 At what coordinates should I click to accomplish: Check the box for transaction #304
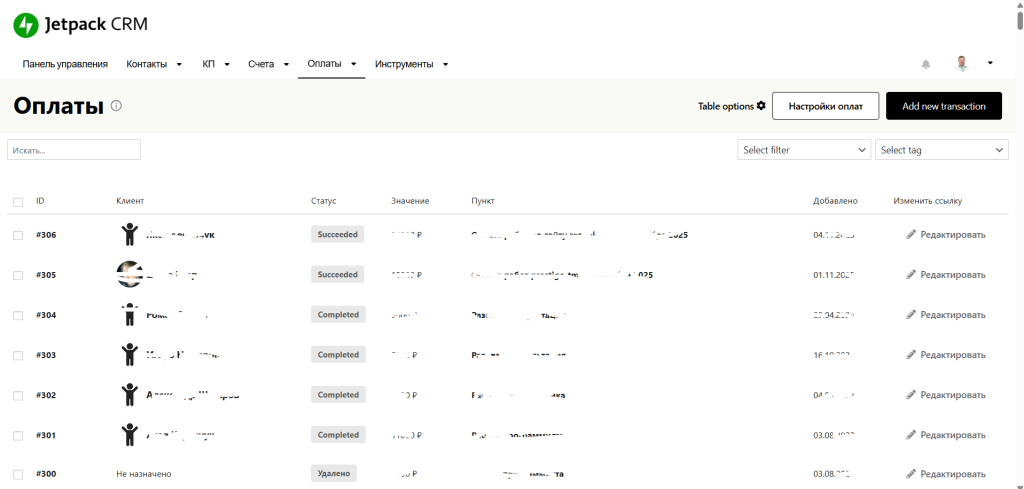(x=18, y=316)
